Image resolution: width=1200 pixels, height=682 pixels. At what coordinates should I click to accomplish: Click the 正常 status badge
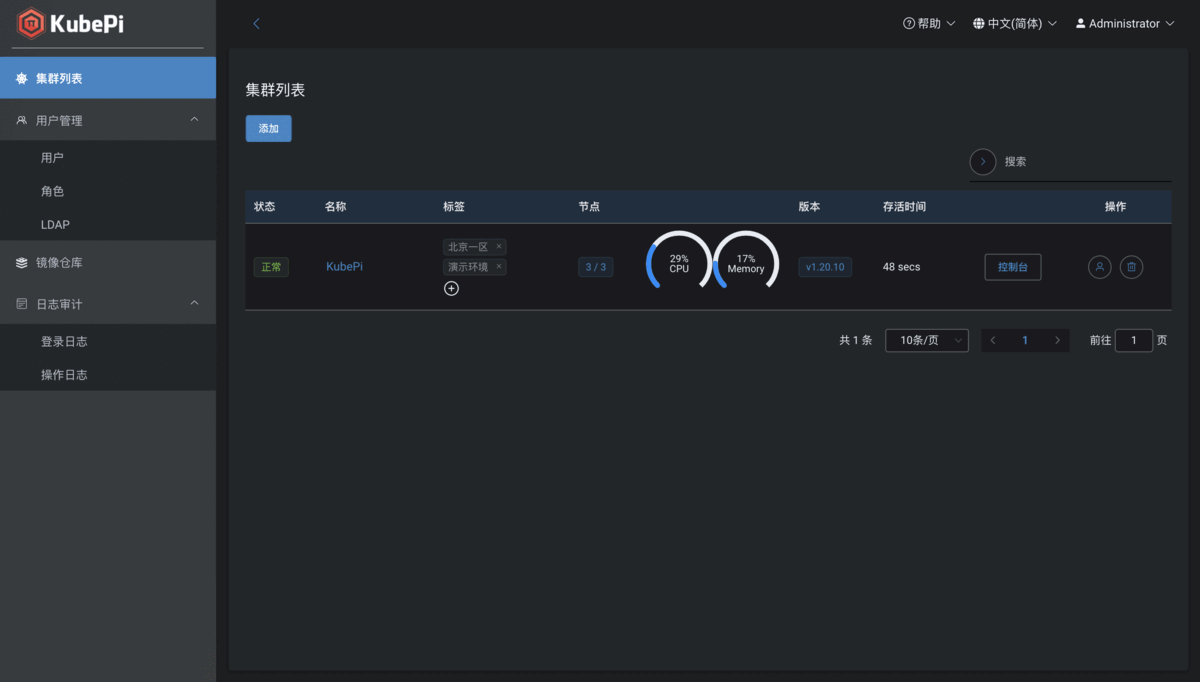click(271, 267)
